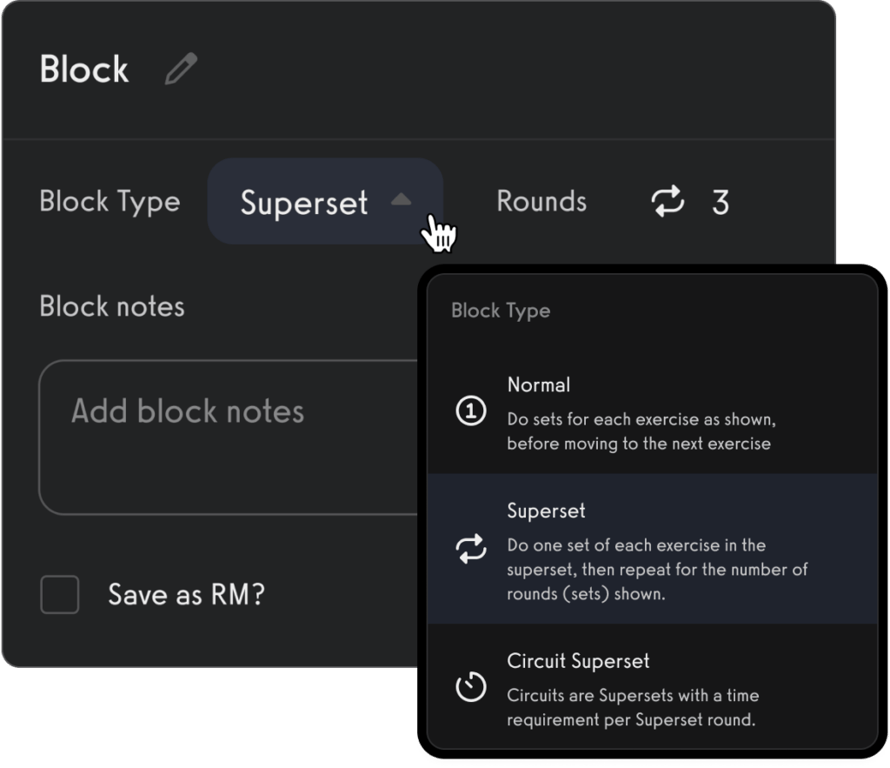This screenshot has width=890, height=768.
Task: Tick the Save as RM checkbox
Action: (x=60, y=595)
